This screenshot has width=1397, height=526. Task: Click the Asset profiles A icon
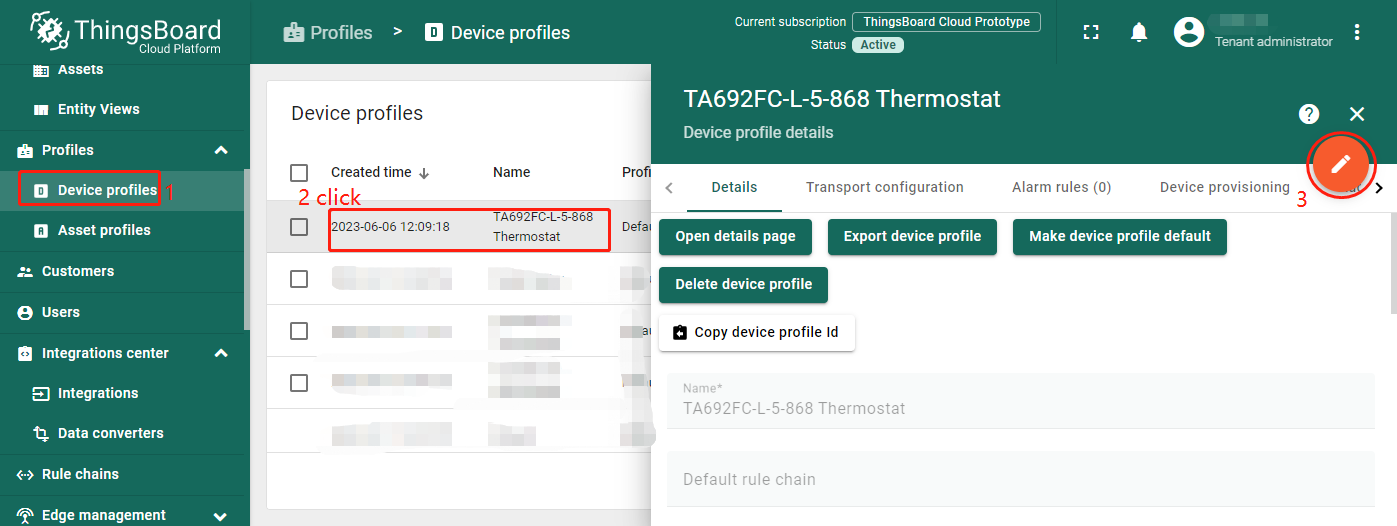(41, 230)
